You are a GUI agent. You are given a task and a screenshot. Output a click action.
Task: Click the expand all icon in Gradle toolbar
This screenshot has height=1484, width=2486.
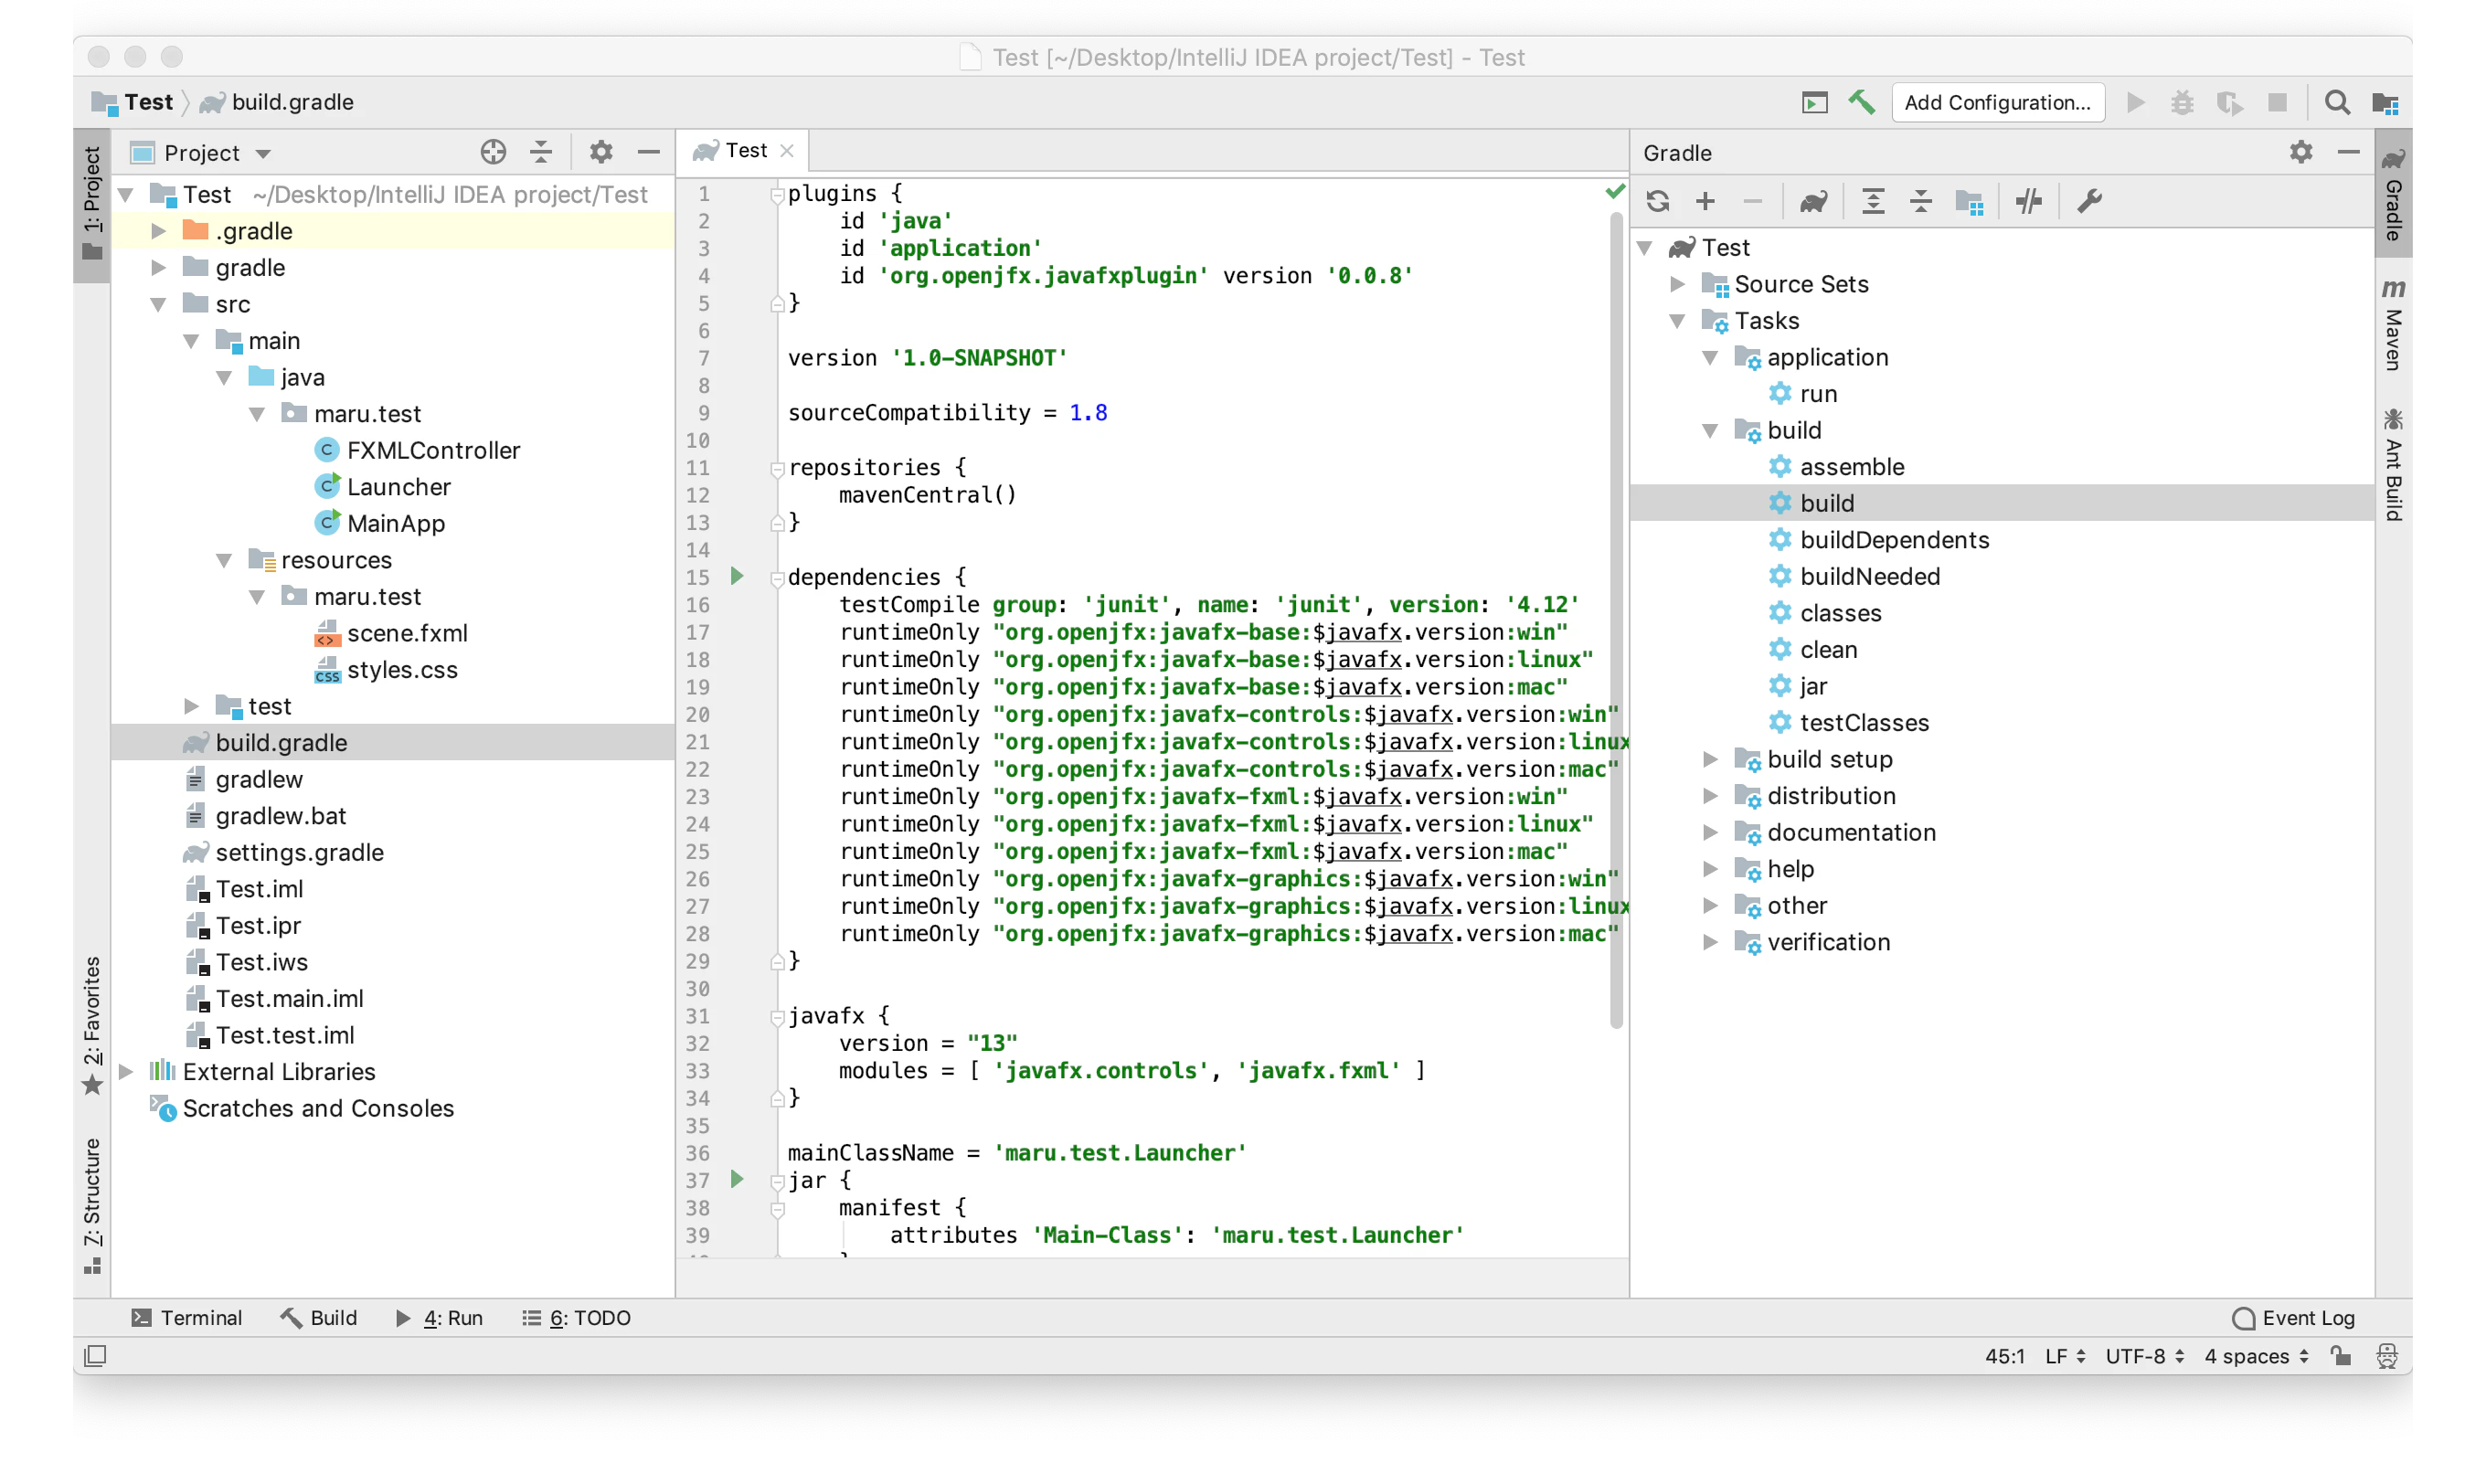tap(1873, 202)
